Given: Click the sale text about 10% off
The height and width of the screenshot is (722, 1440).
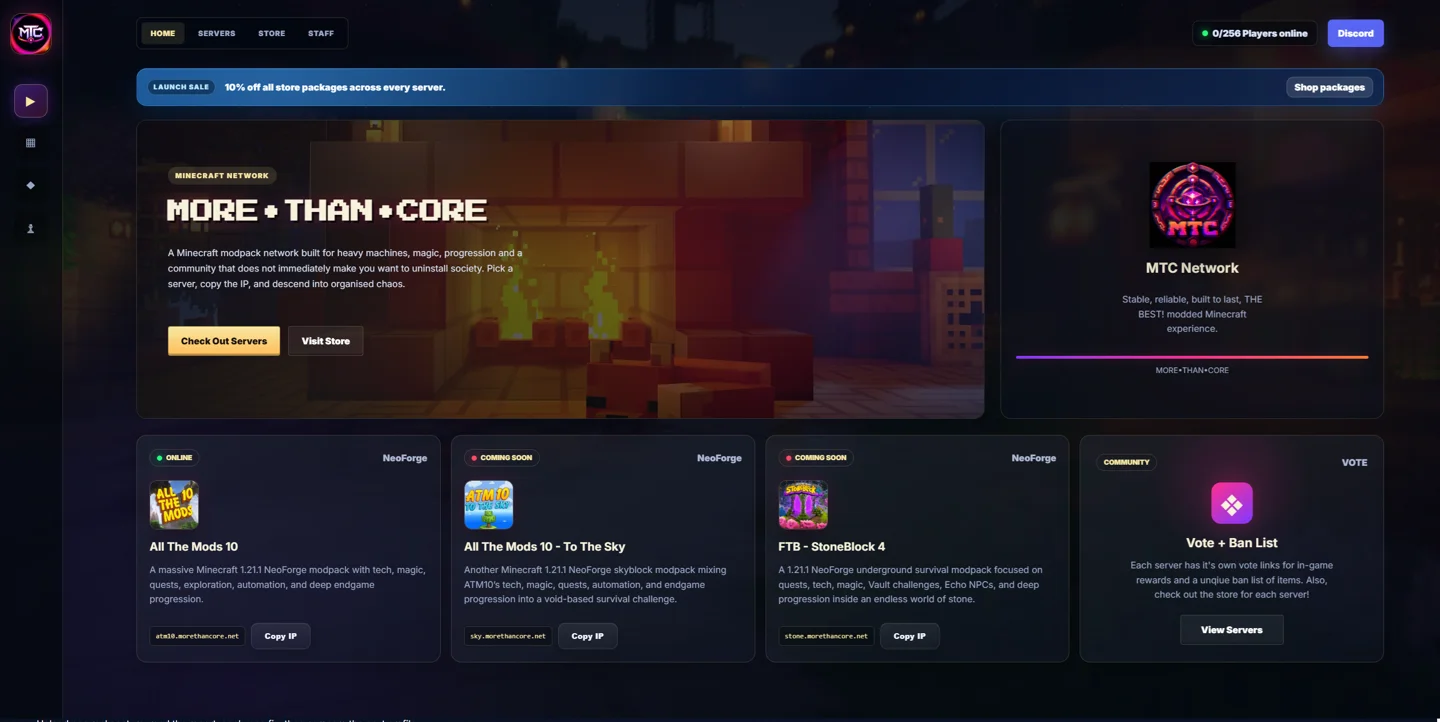Looking at the screenshot, I should [335, 87].
